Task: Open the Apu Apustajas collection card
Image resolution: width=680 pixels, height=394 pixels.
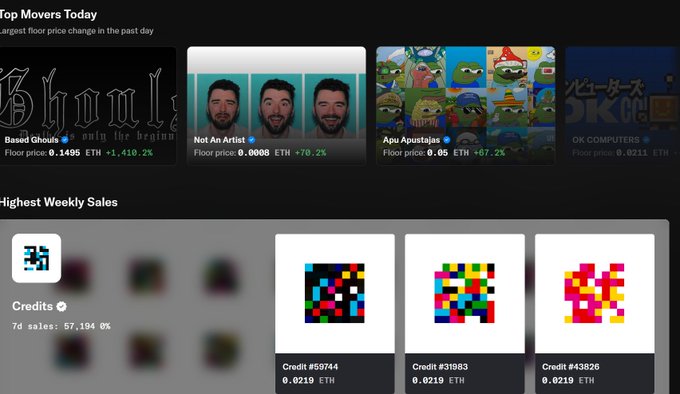Action: pos(465,105)
